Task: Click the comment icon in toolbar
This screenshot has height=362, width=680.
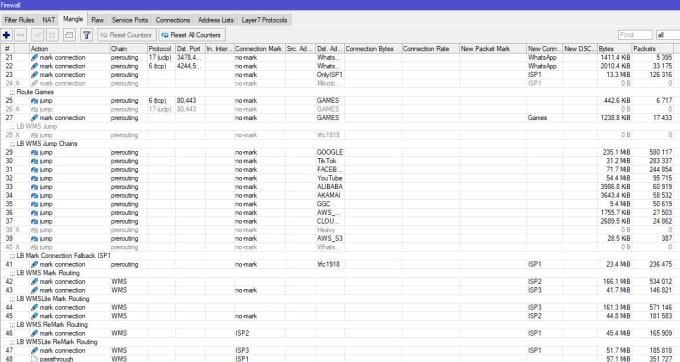Action: point(69,35)
